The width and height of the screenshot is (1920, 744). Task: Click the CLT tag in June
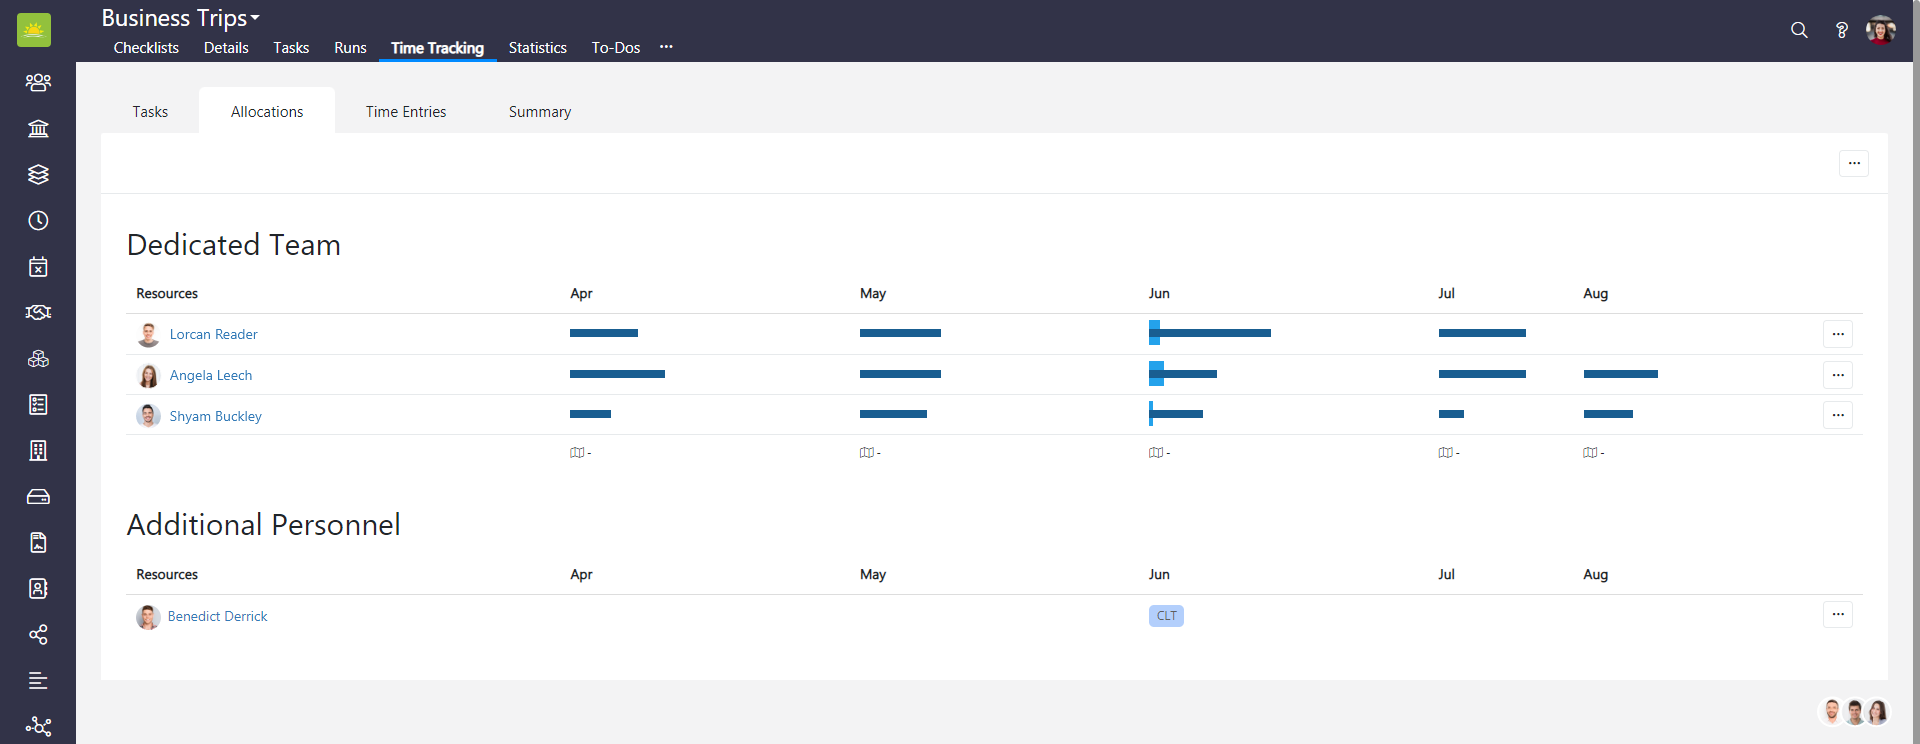[x=1166, y=616]
